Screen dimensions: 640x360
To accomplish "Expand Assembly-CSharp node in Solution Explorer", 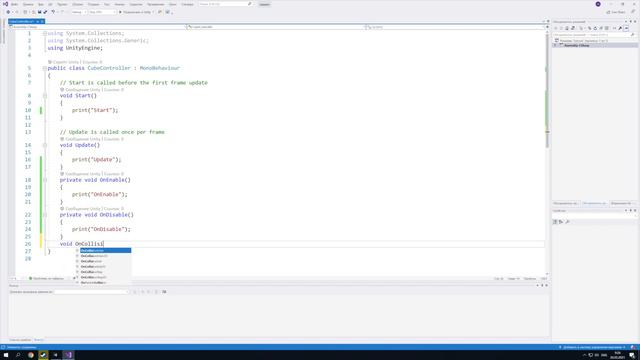I will coord(555,45).
